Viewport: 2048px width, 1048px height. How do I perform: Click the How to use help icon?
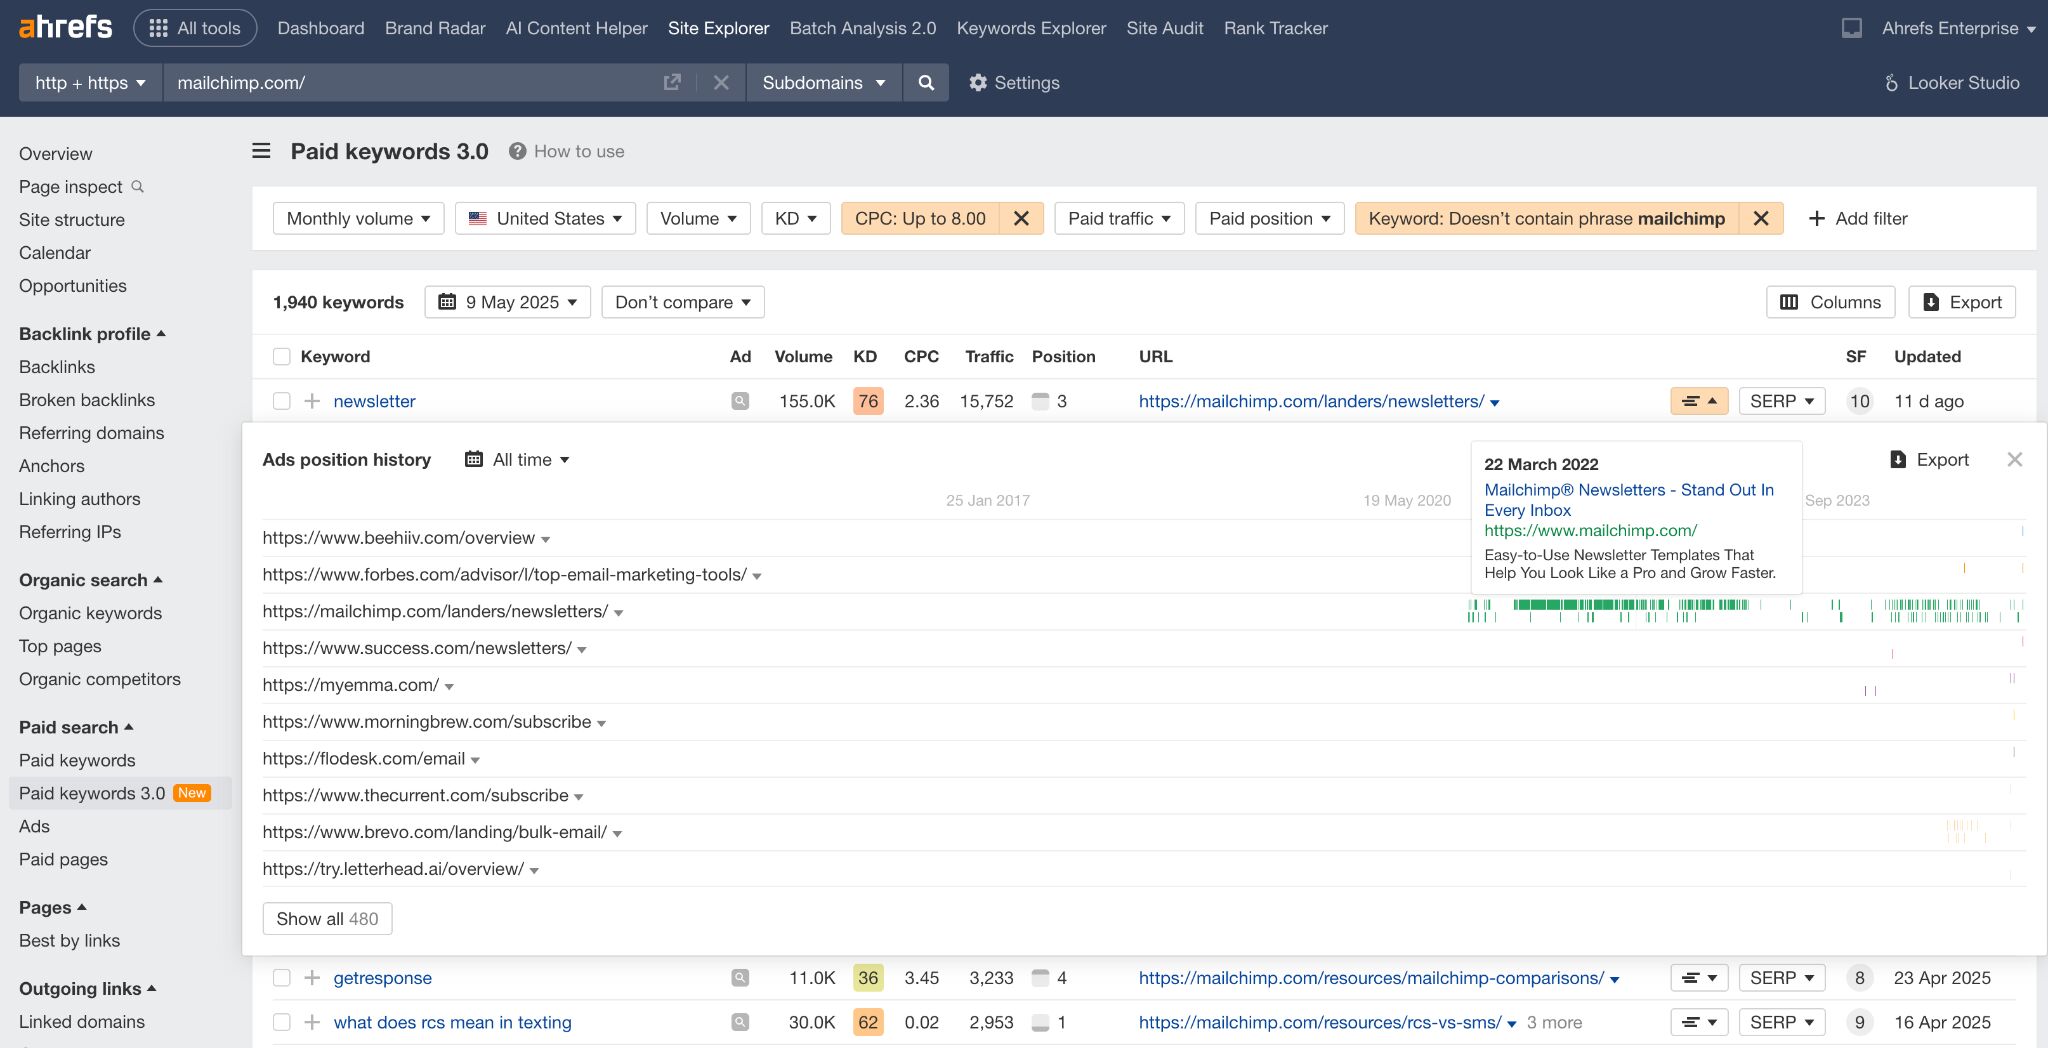(517, 151)
